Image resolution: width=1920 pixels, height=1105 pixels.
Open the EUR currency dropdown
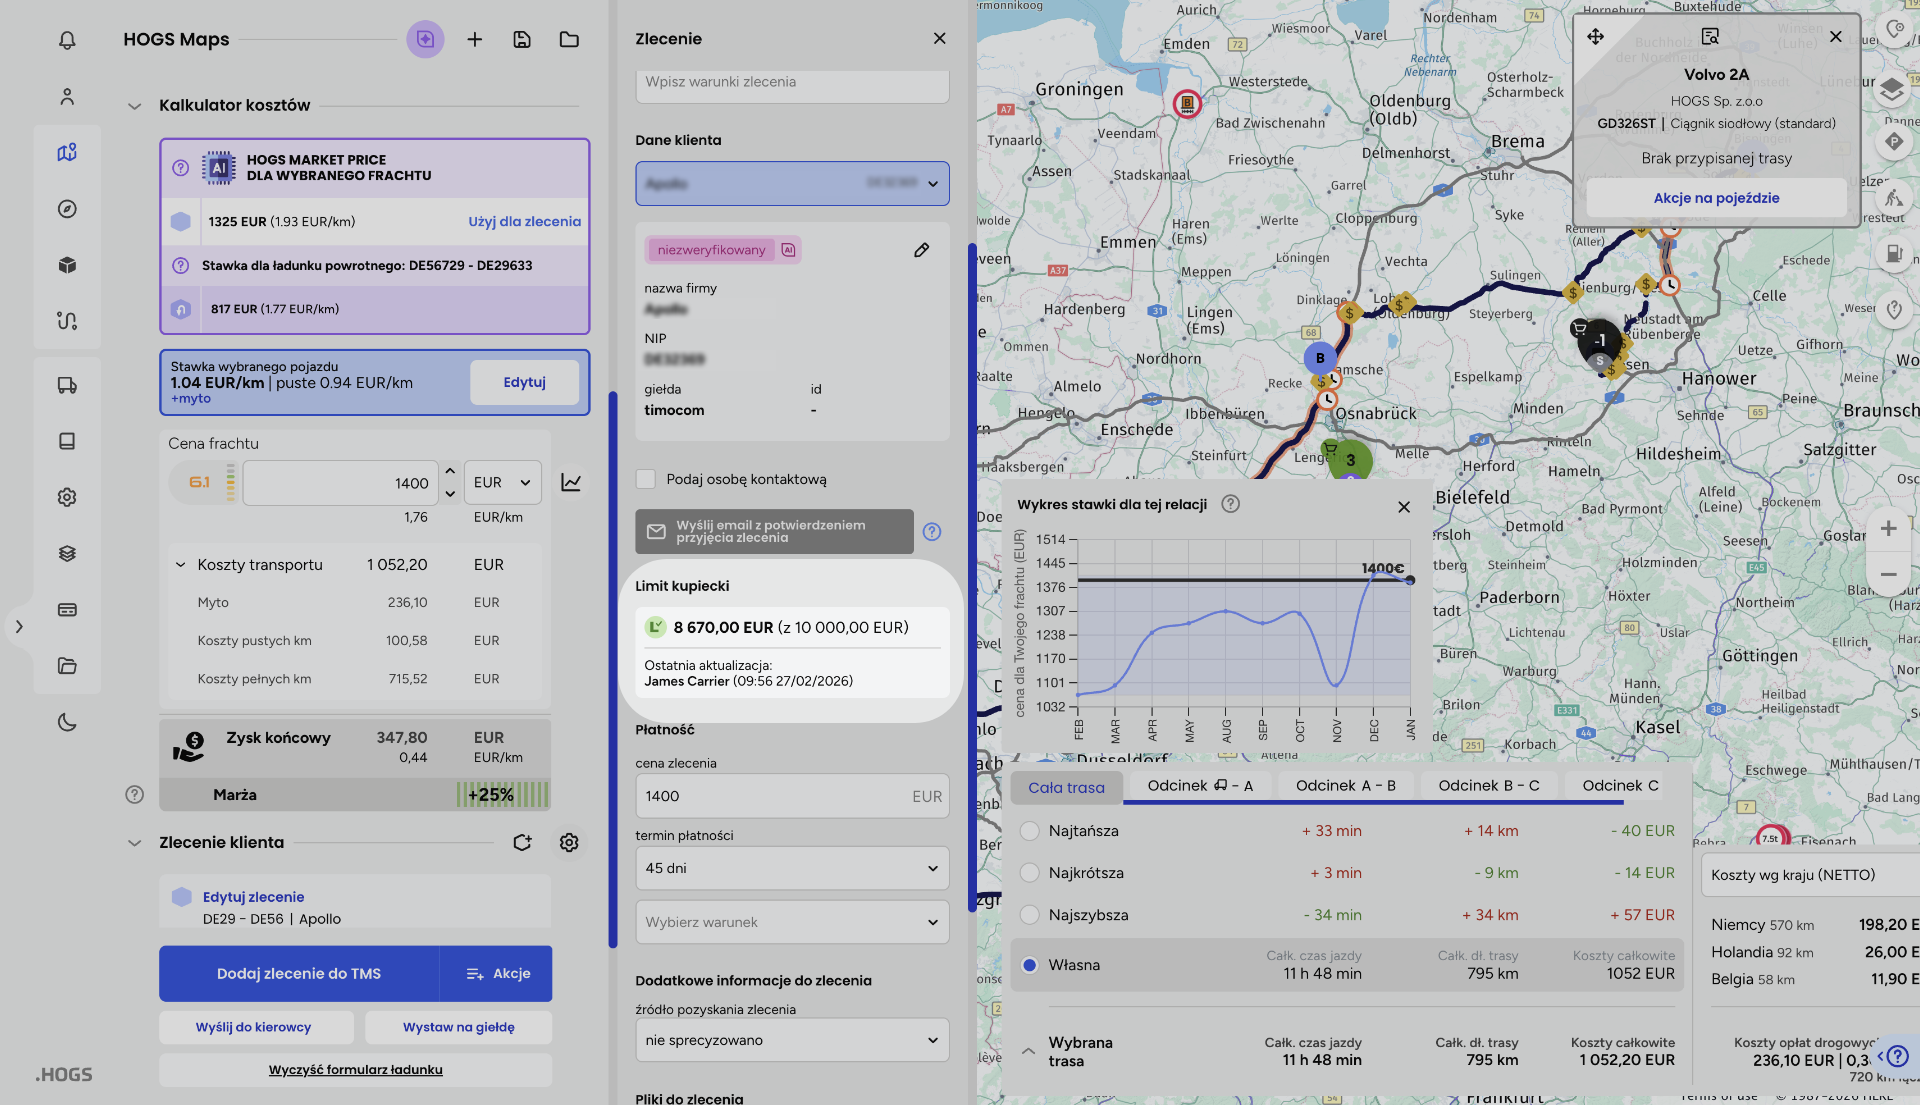pyautogui.click(x=503, y=483)
